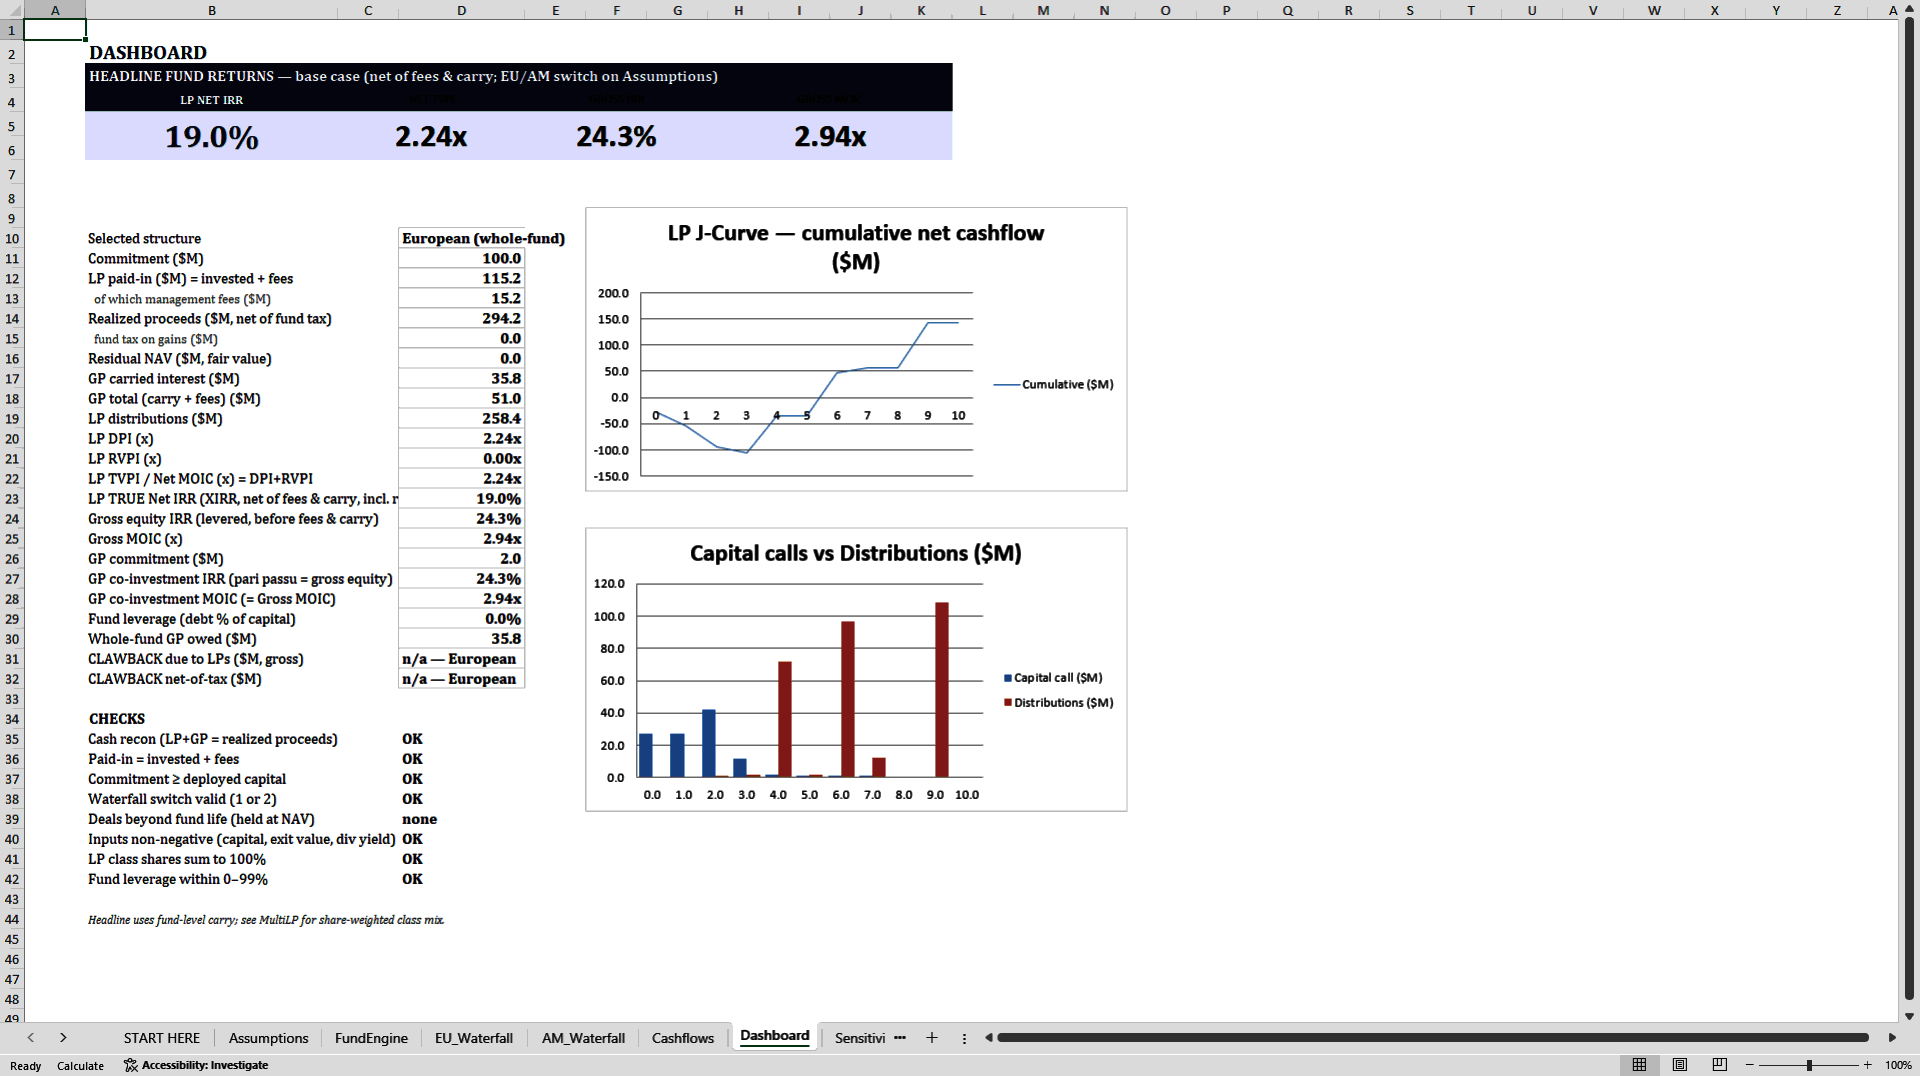Select the Dashboard sheet tab
1920x1076 pixels.
point(775,1036)
